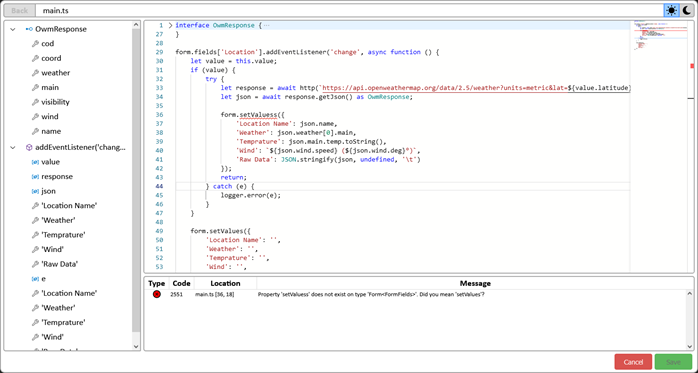Click variable icon beside e

(x=35, y=279)
